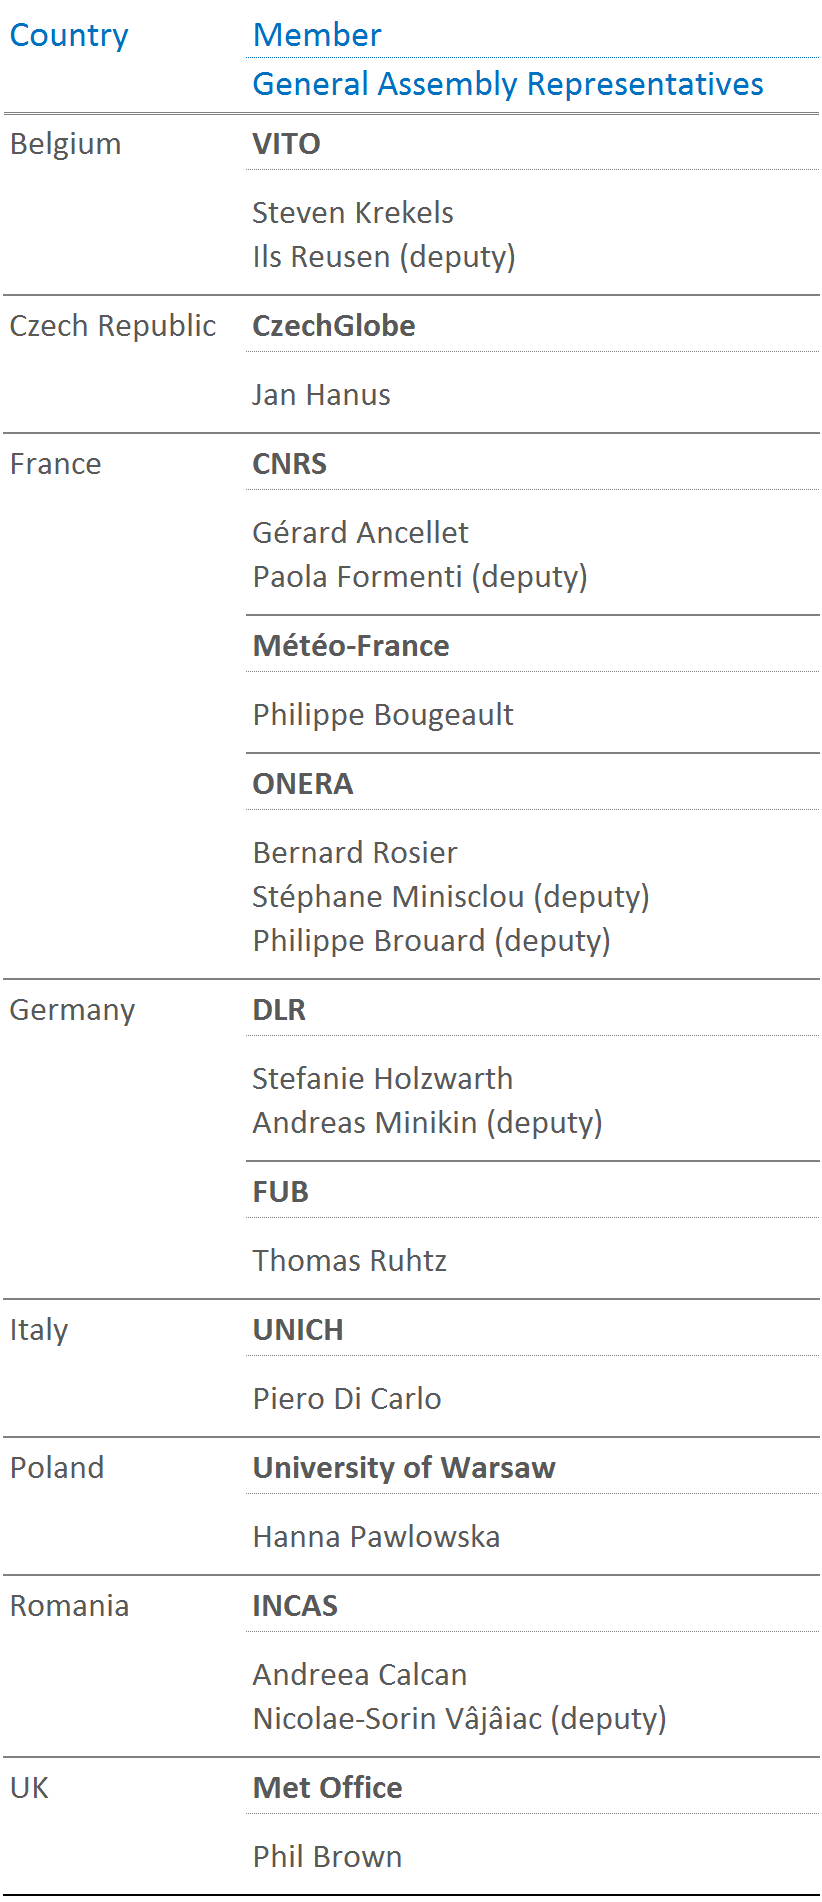
Task: Select Phil Brown in the UK row
Action: tap(327, 1857)
